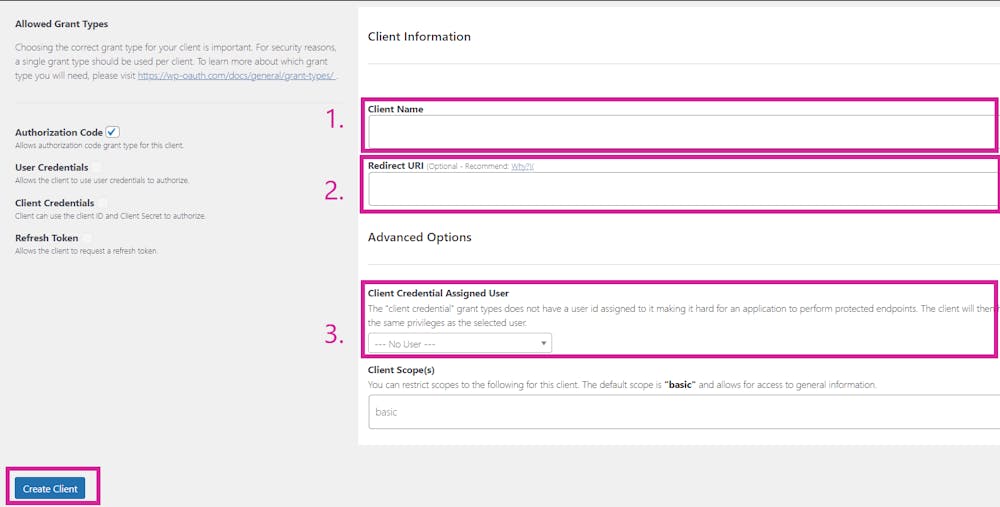The width and height of the screenshot is (1000, 507).
Task: Enable the Refresh Token checkbox
Action: [x=87, y=238]
